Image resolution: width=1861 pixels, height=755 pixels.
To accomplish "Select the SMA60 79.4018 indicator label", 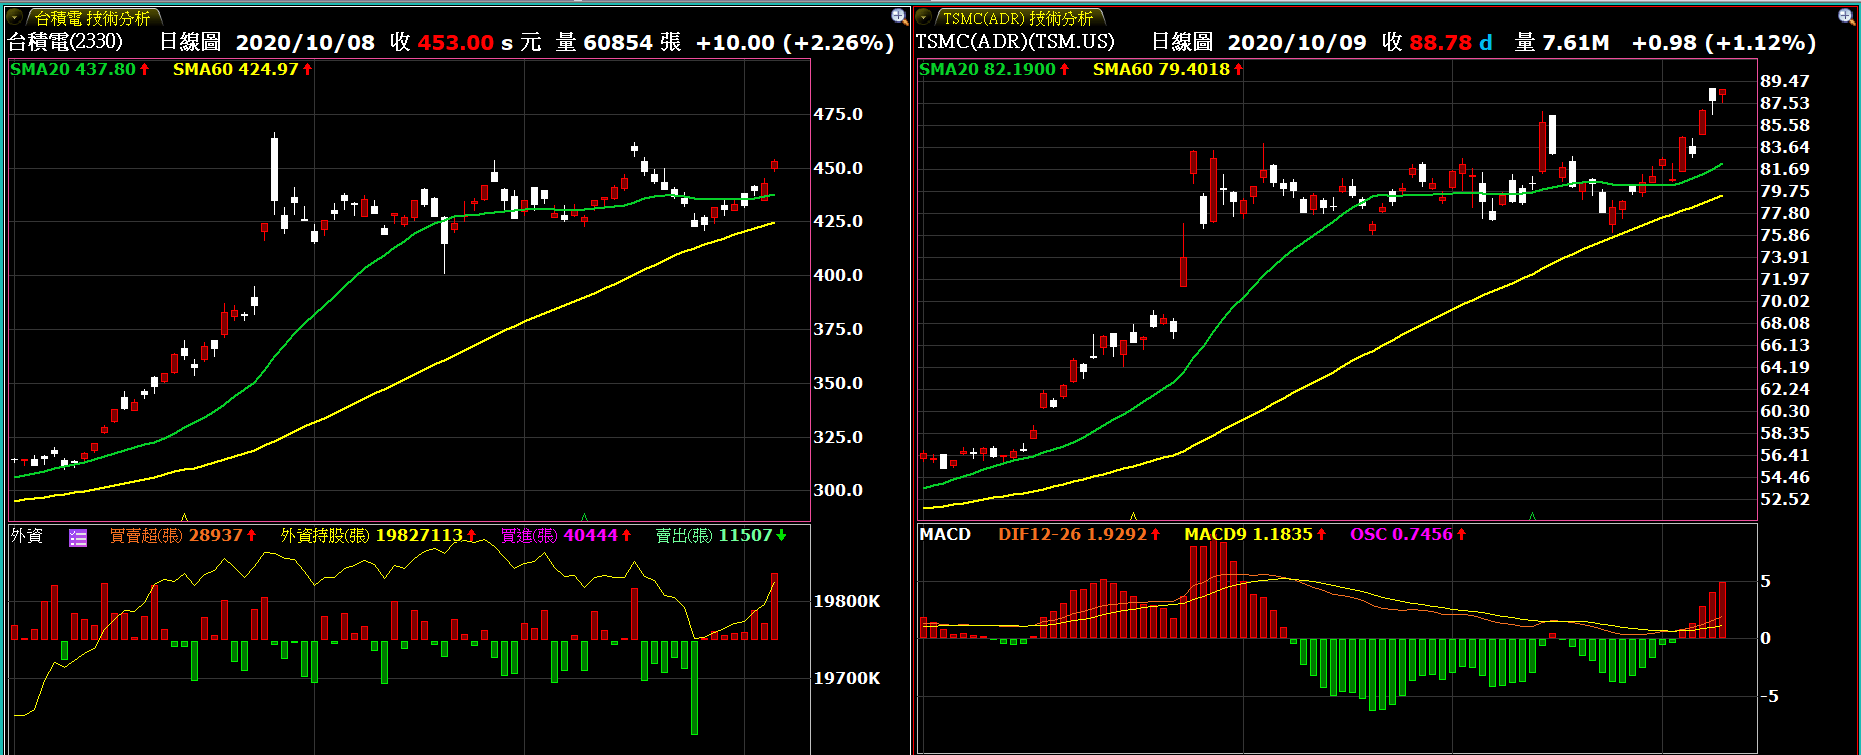I will click(1168, 69).
